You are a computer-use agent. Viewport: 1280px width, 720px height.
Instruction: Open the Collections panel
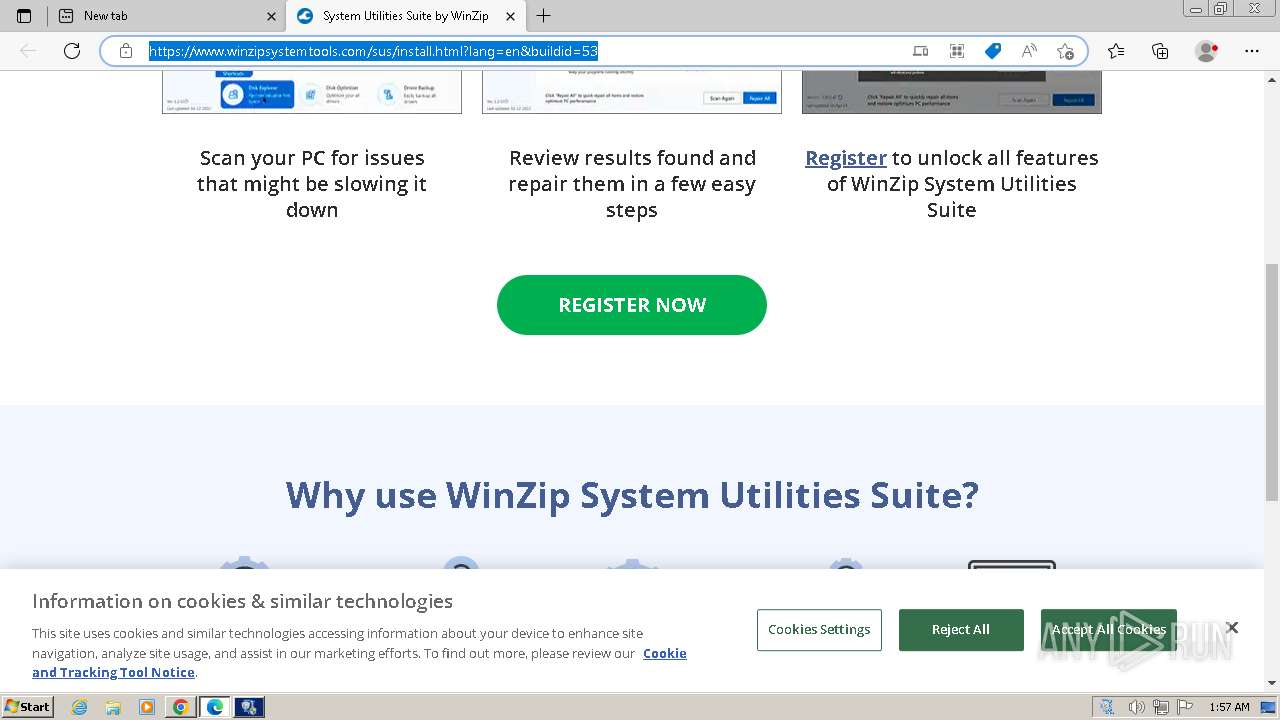1160,51
